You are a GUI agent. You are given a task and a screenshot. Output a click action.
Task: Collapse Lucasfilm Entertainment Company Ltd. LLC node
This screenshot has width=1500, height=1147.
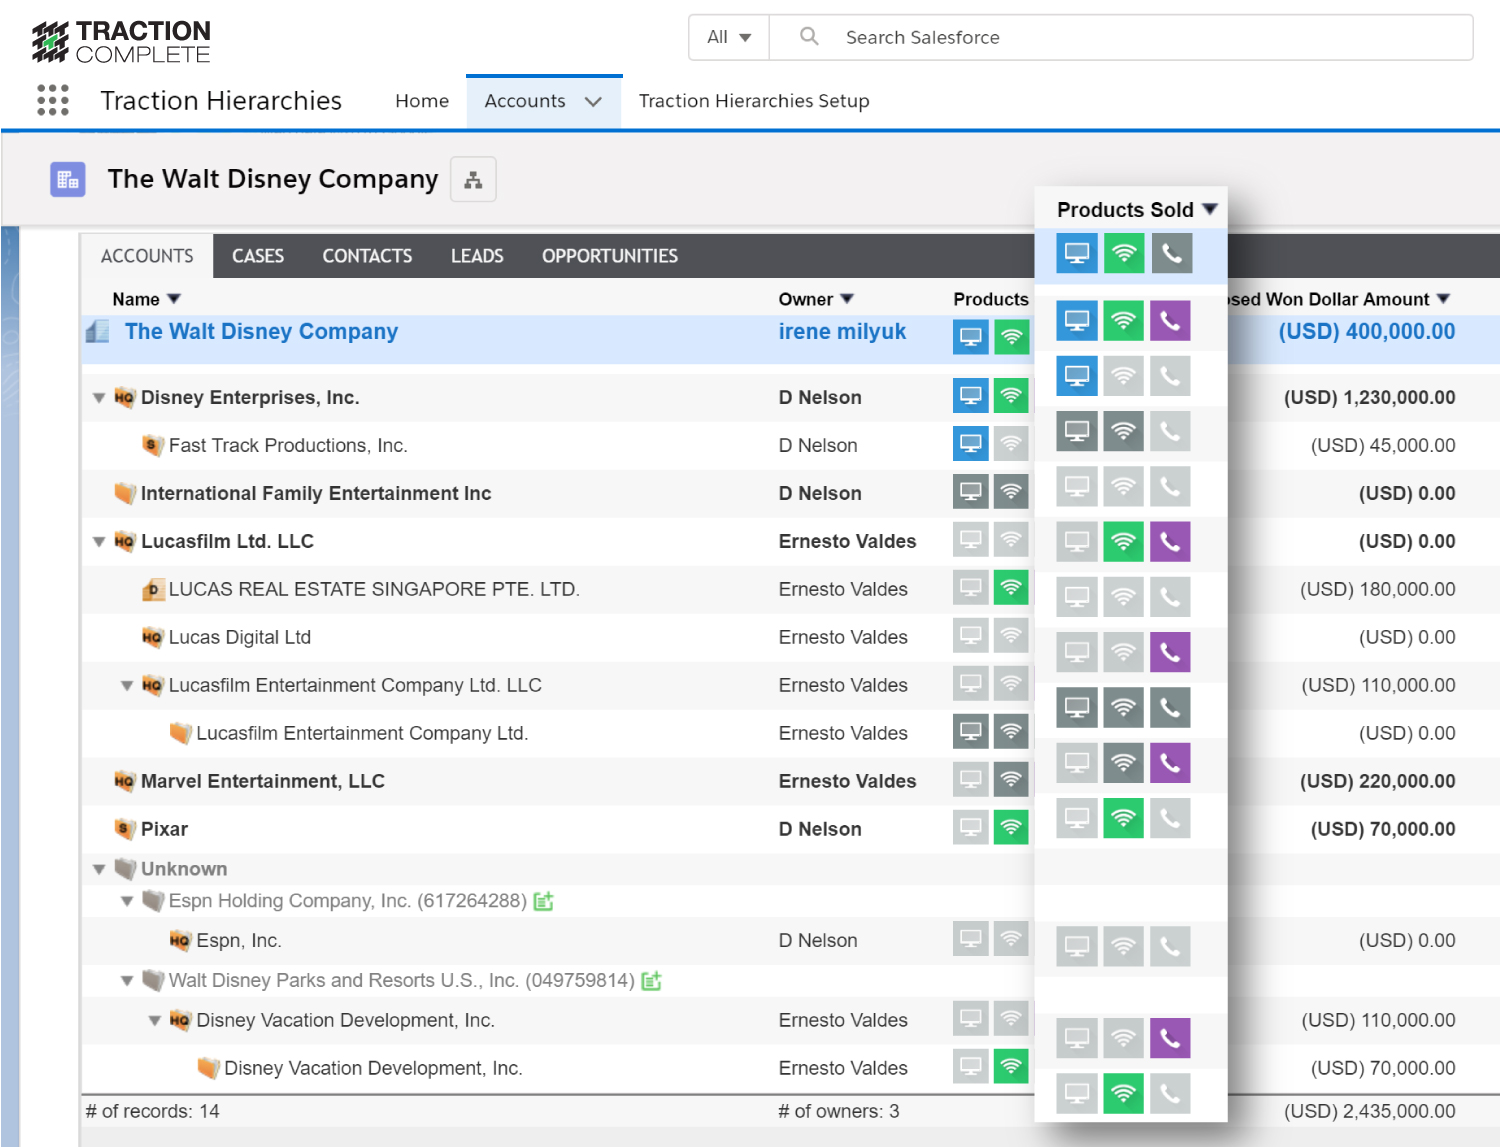pyautogui.click(x=127, y=686)
